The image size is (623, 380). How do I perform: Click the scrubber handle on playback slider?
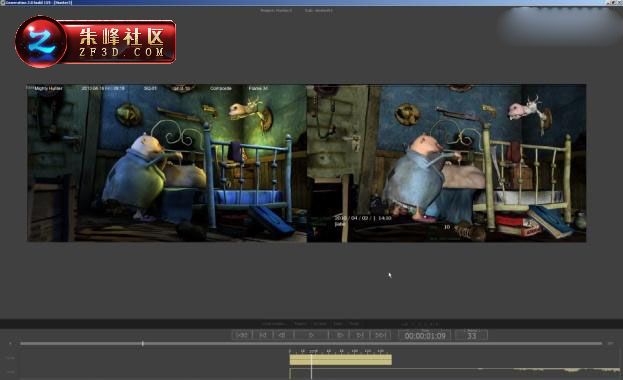point(143,343)
